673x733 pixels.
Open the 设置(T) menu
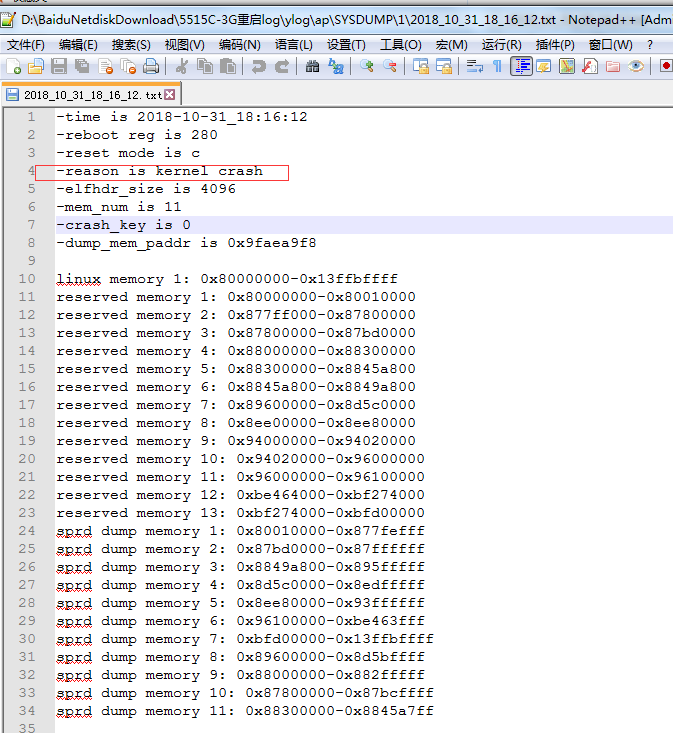pyautogui.click(x=346, y=45)
